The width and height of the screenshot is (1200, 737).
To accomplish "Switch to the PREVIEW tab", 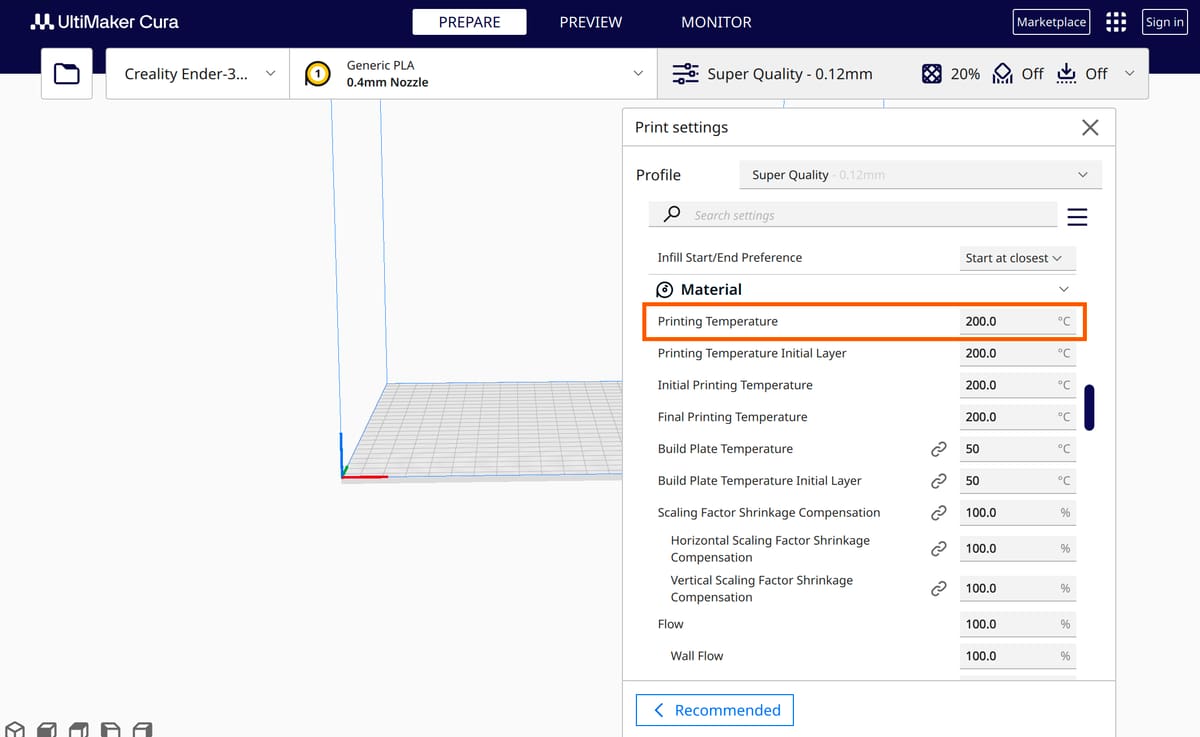I will [590, 22].
